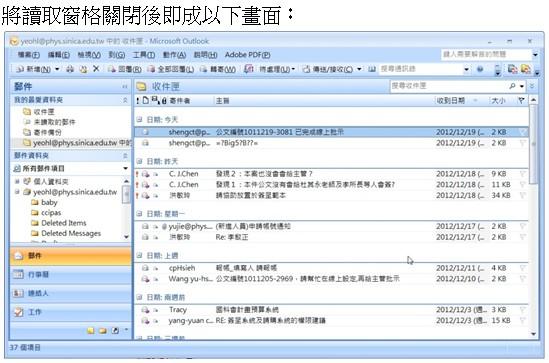Open the dropdown arrow next to 新增
549x363 pixels.
[57, 69]
